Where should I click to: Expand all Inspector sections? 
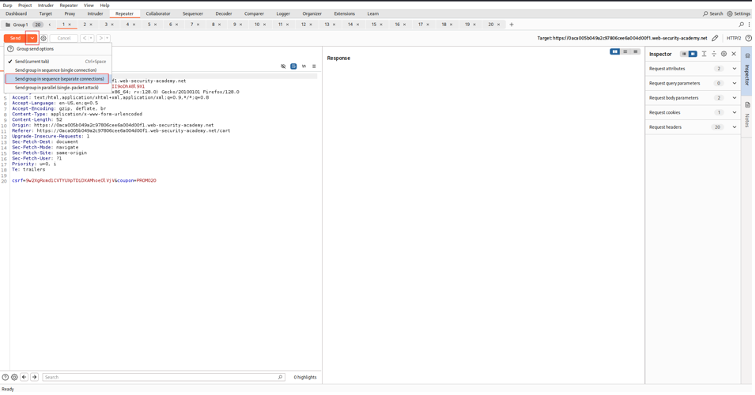click(704, 54)
